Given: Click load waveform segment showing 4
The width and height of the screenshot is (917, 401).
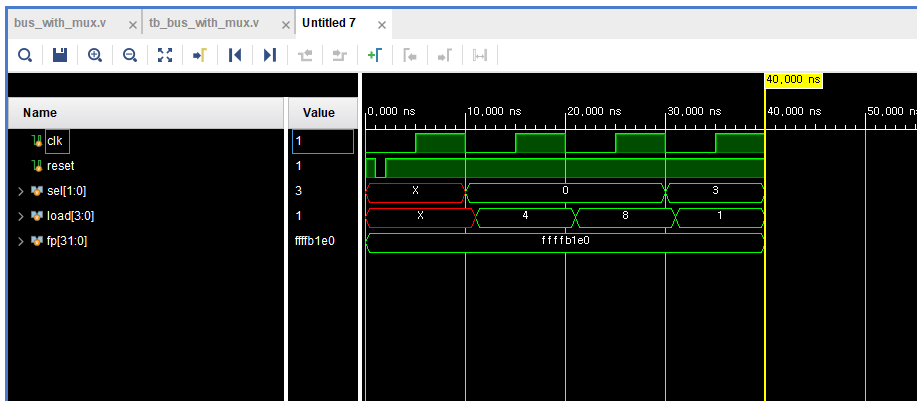Looking at the screenshot, I should 525,218.
